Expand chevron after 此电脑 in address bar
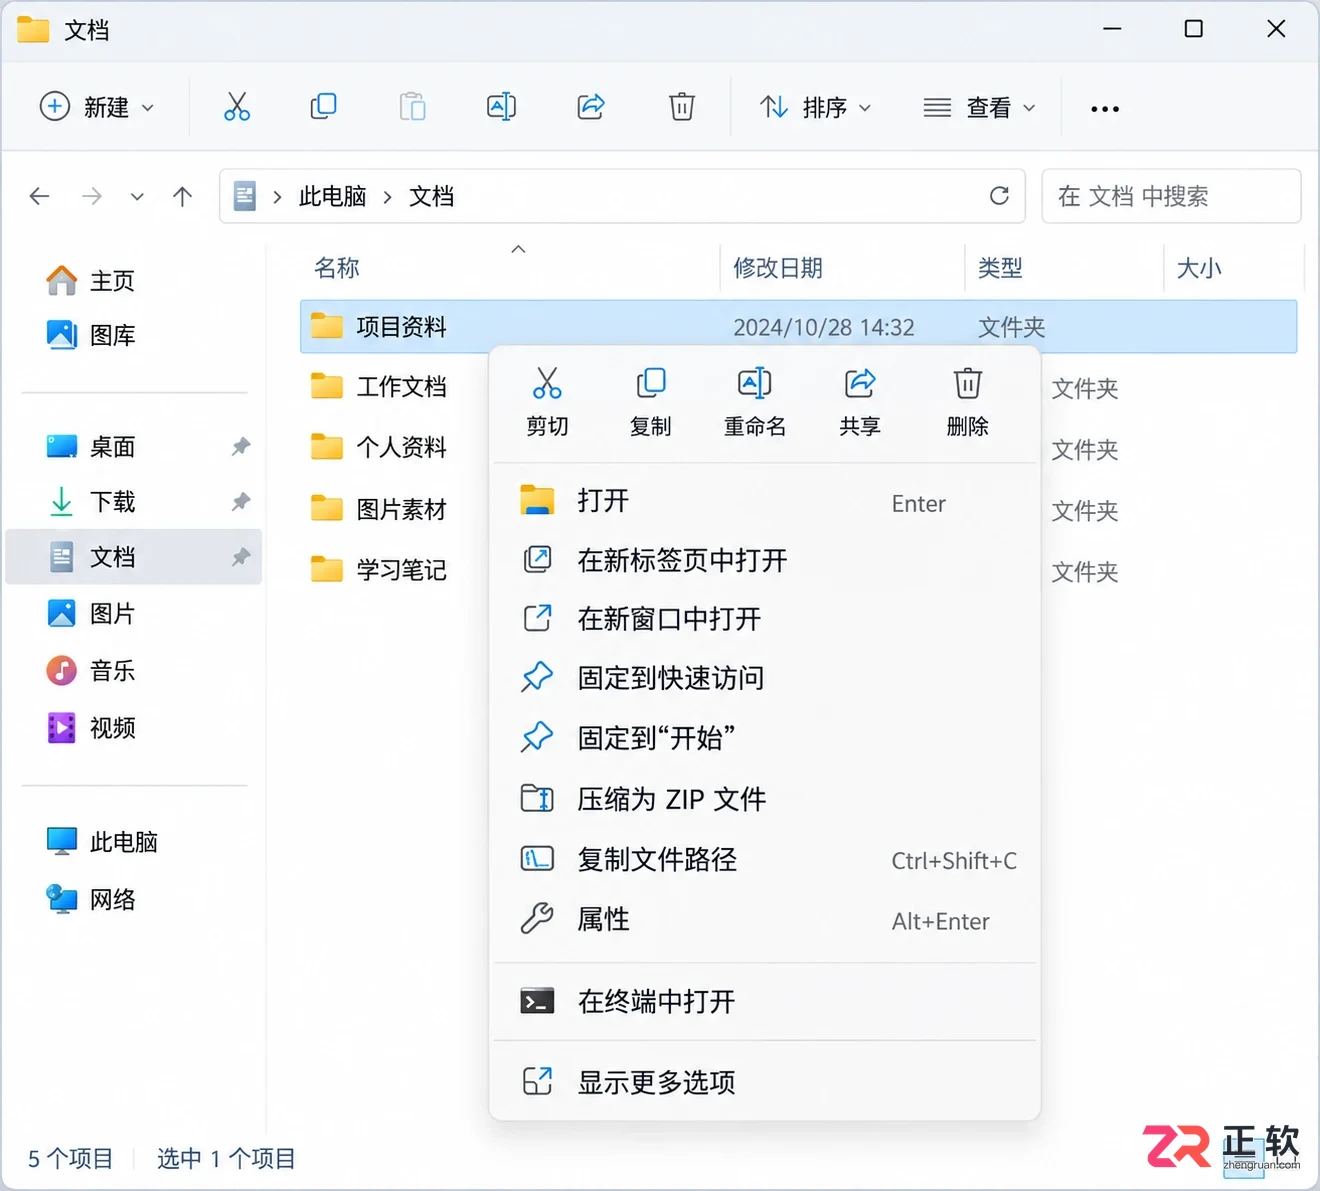 click(x=388, y=197)
